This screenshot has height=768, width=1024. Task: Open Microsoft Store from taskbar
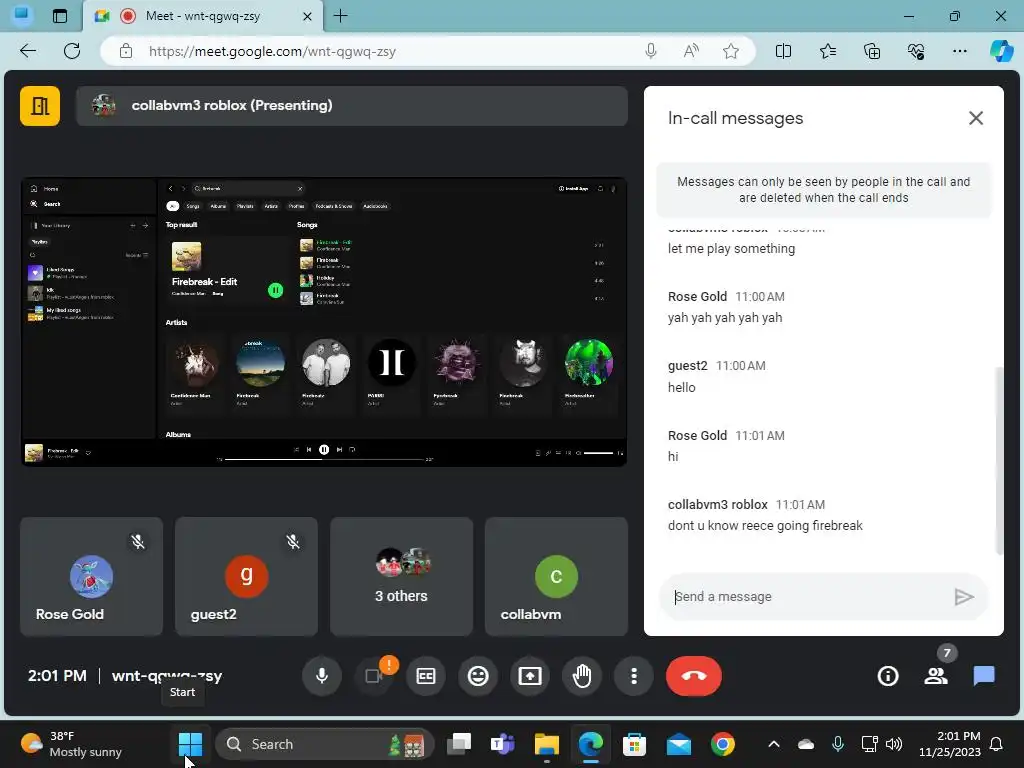[x=634, y=744]
